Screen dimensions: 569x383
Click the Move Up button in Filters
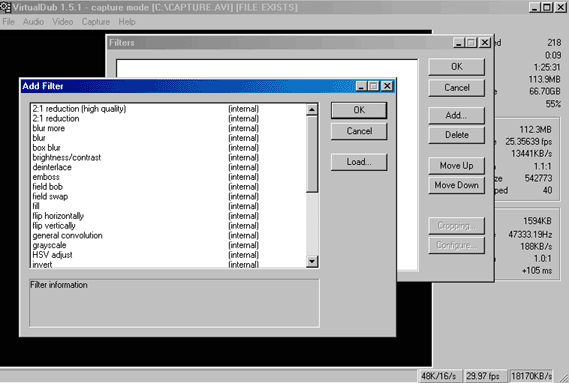click(x=457, y=166)
